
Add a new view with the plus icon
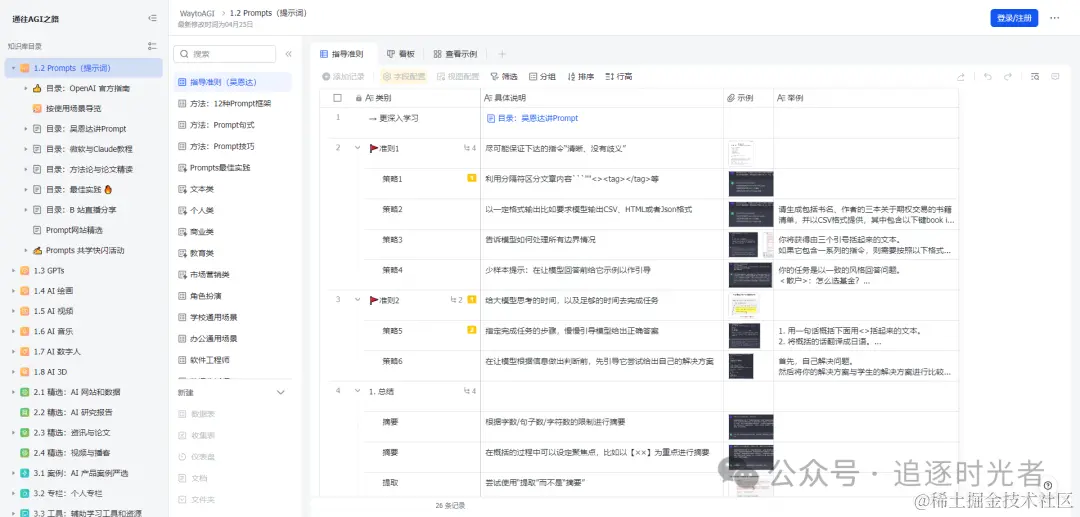tap(502, 54)
